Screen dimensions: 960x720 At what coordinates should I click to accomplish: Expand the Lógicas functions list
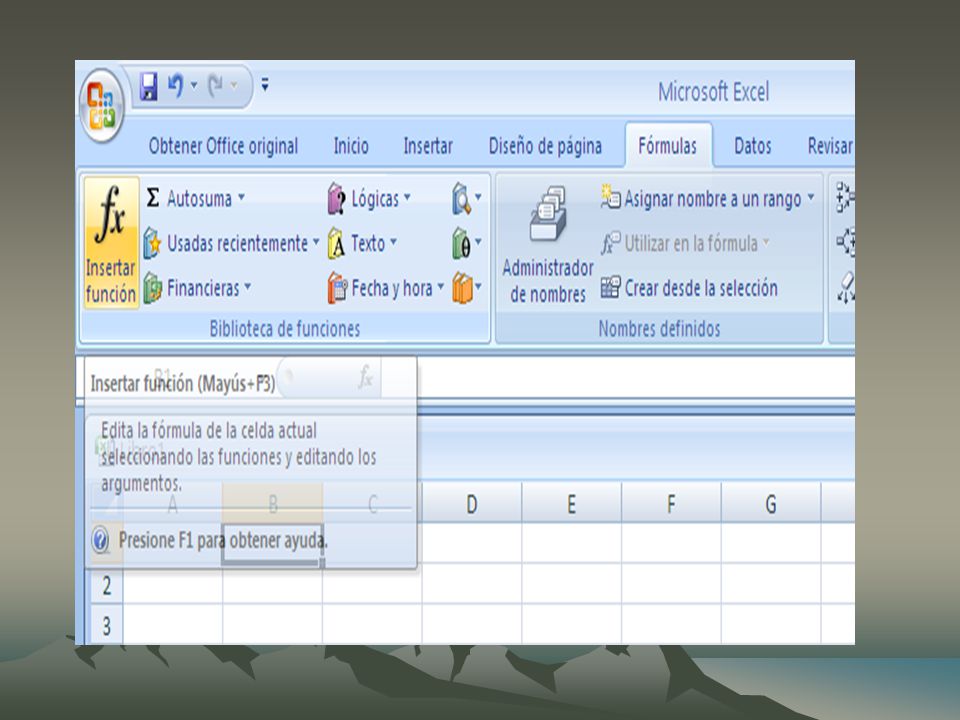[407, 197]
